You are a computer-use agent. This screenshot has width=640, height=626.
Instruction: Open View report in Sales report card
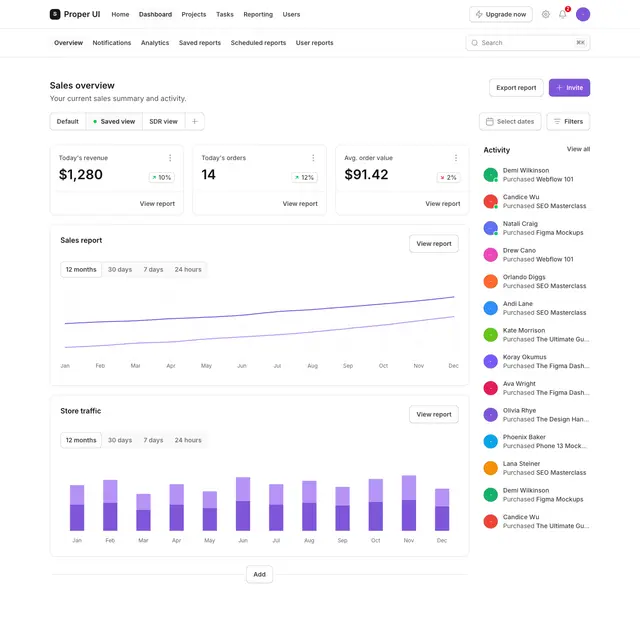(x=434, y=244)
